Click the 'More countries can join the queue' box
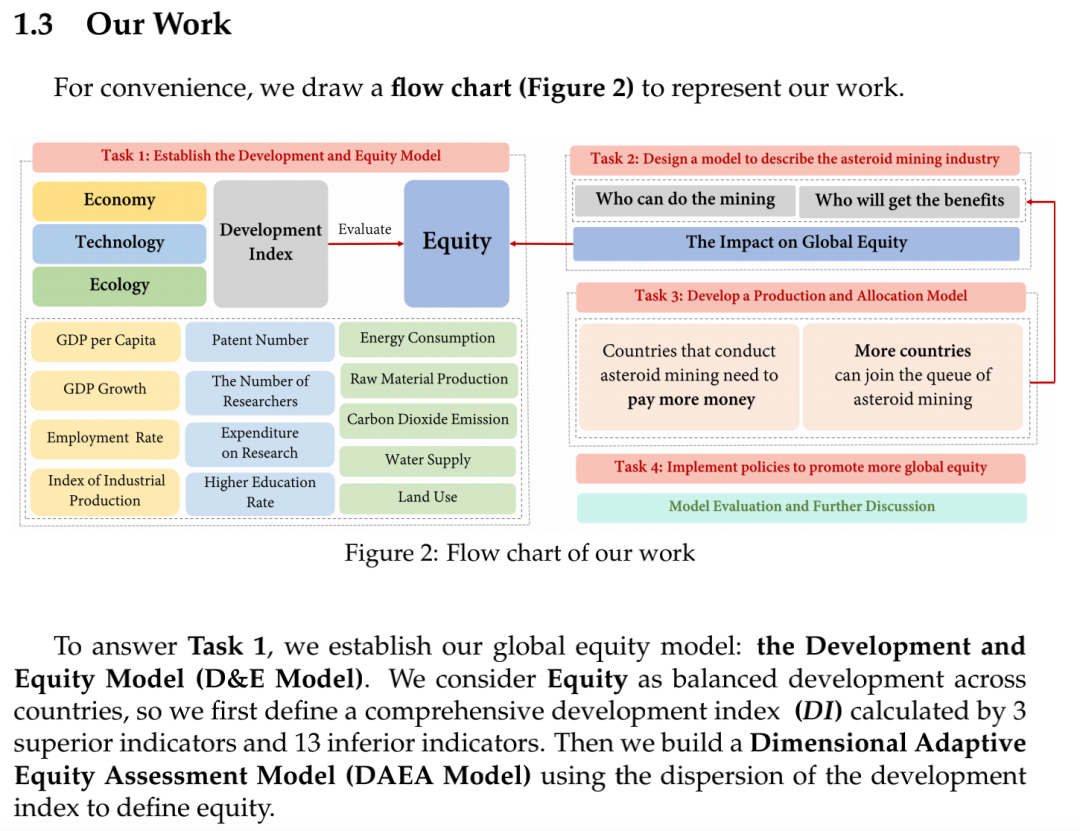Screen dimensions: 1080x831 point(913,377)
